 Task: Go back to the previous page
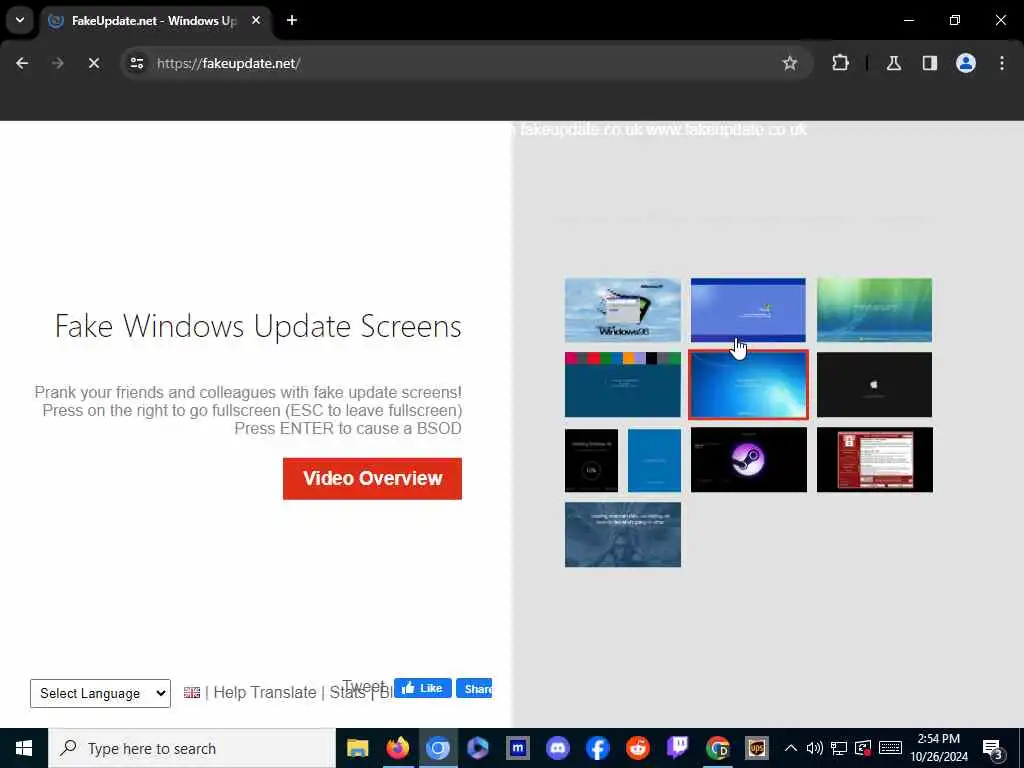click(22, 63)
